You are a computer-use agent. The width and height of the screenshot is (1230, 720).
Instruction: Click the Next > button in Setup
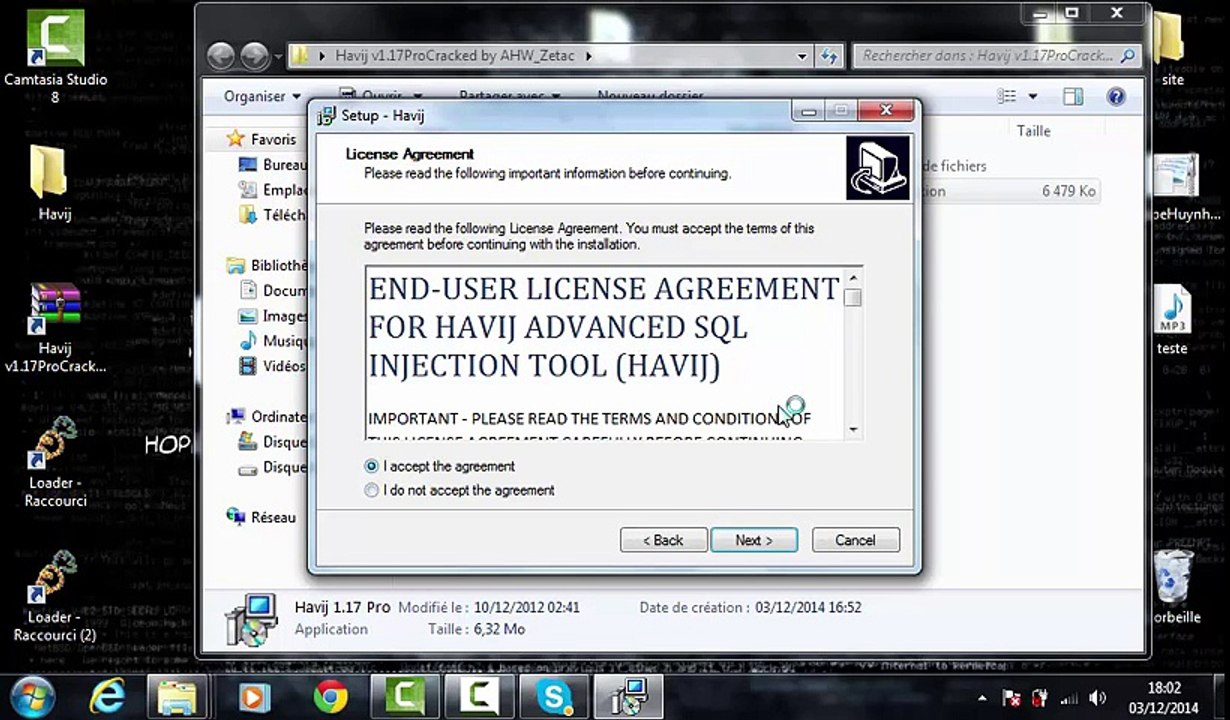[x=754, y=540]
